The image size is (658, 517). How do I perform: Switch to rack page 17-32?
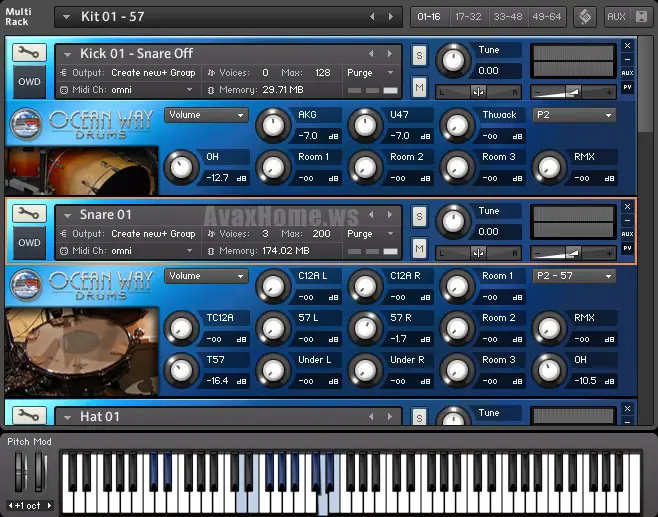tap(468, 17)
